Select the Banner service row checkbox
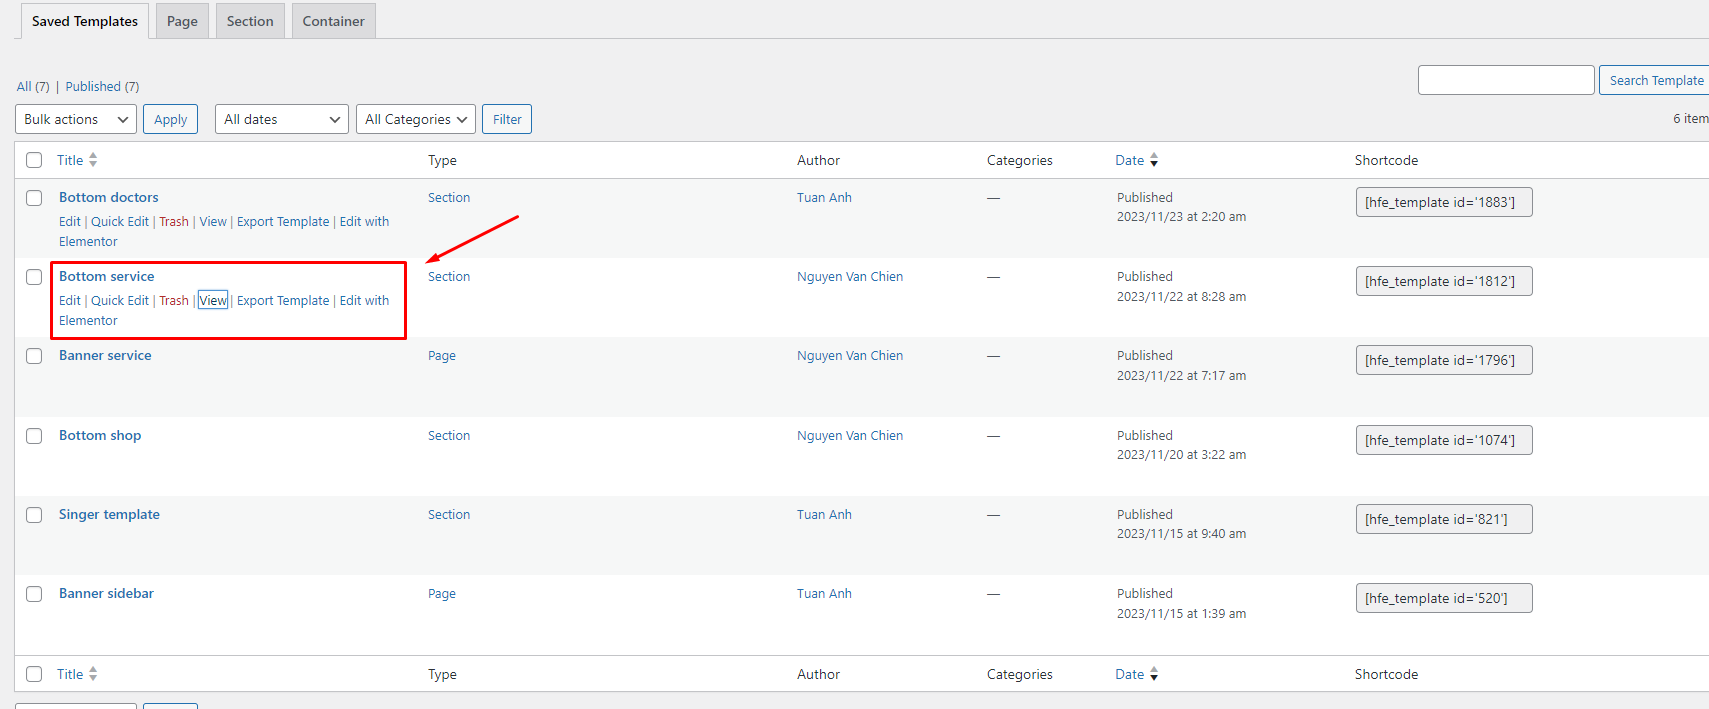1709x709 pixels. [x=34, y=356]
